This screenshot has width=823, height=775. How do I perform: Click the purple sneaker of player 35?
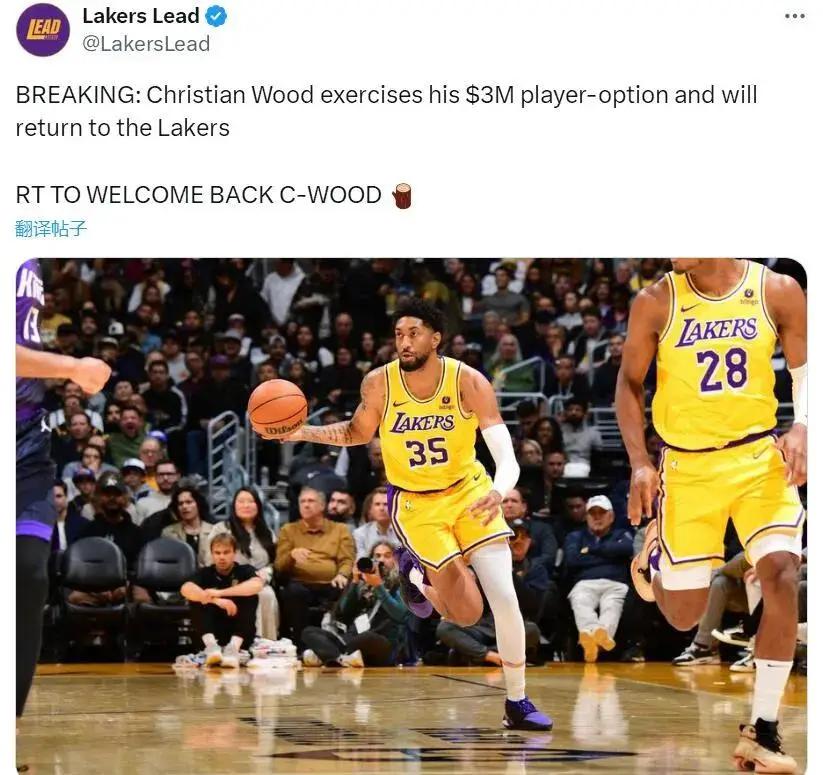[527, 714]
